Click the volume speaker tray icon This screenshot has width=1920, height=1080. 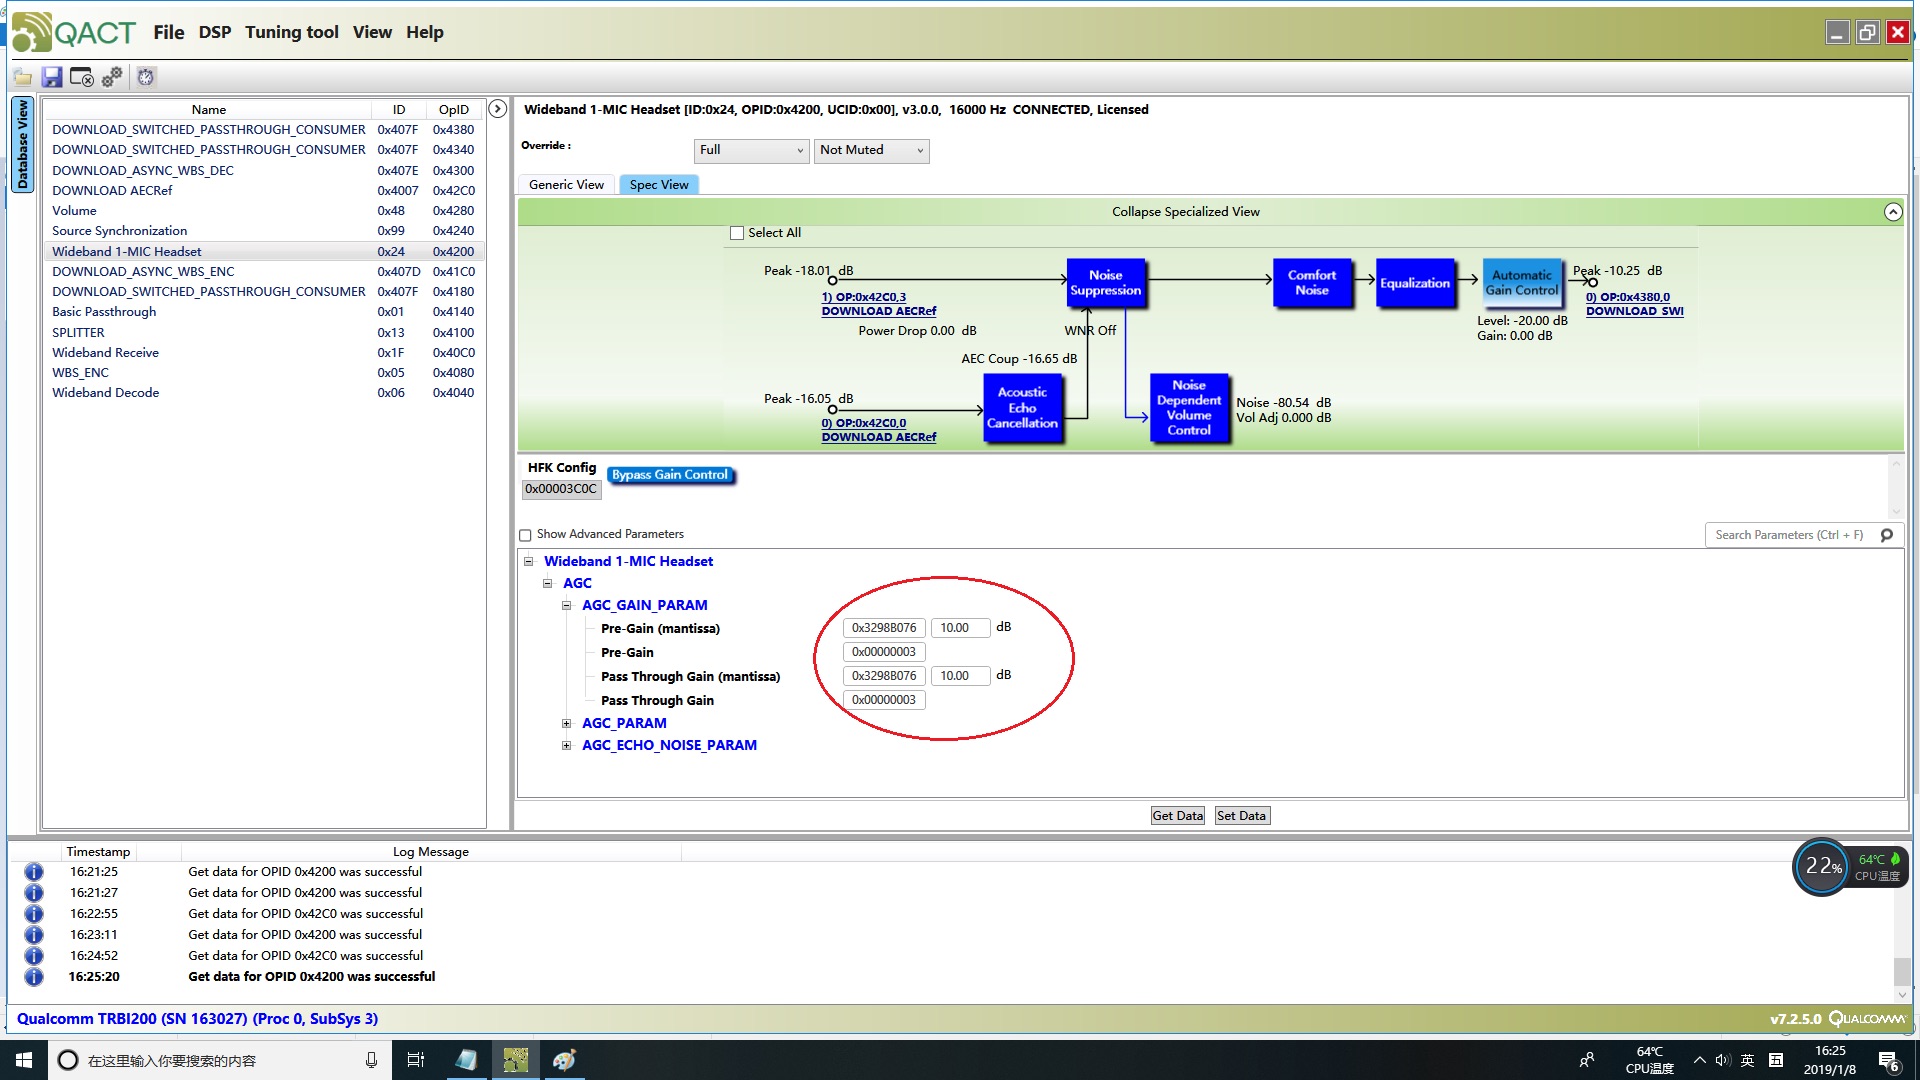click(1723, 1060)
